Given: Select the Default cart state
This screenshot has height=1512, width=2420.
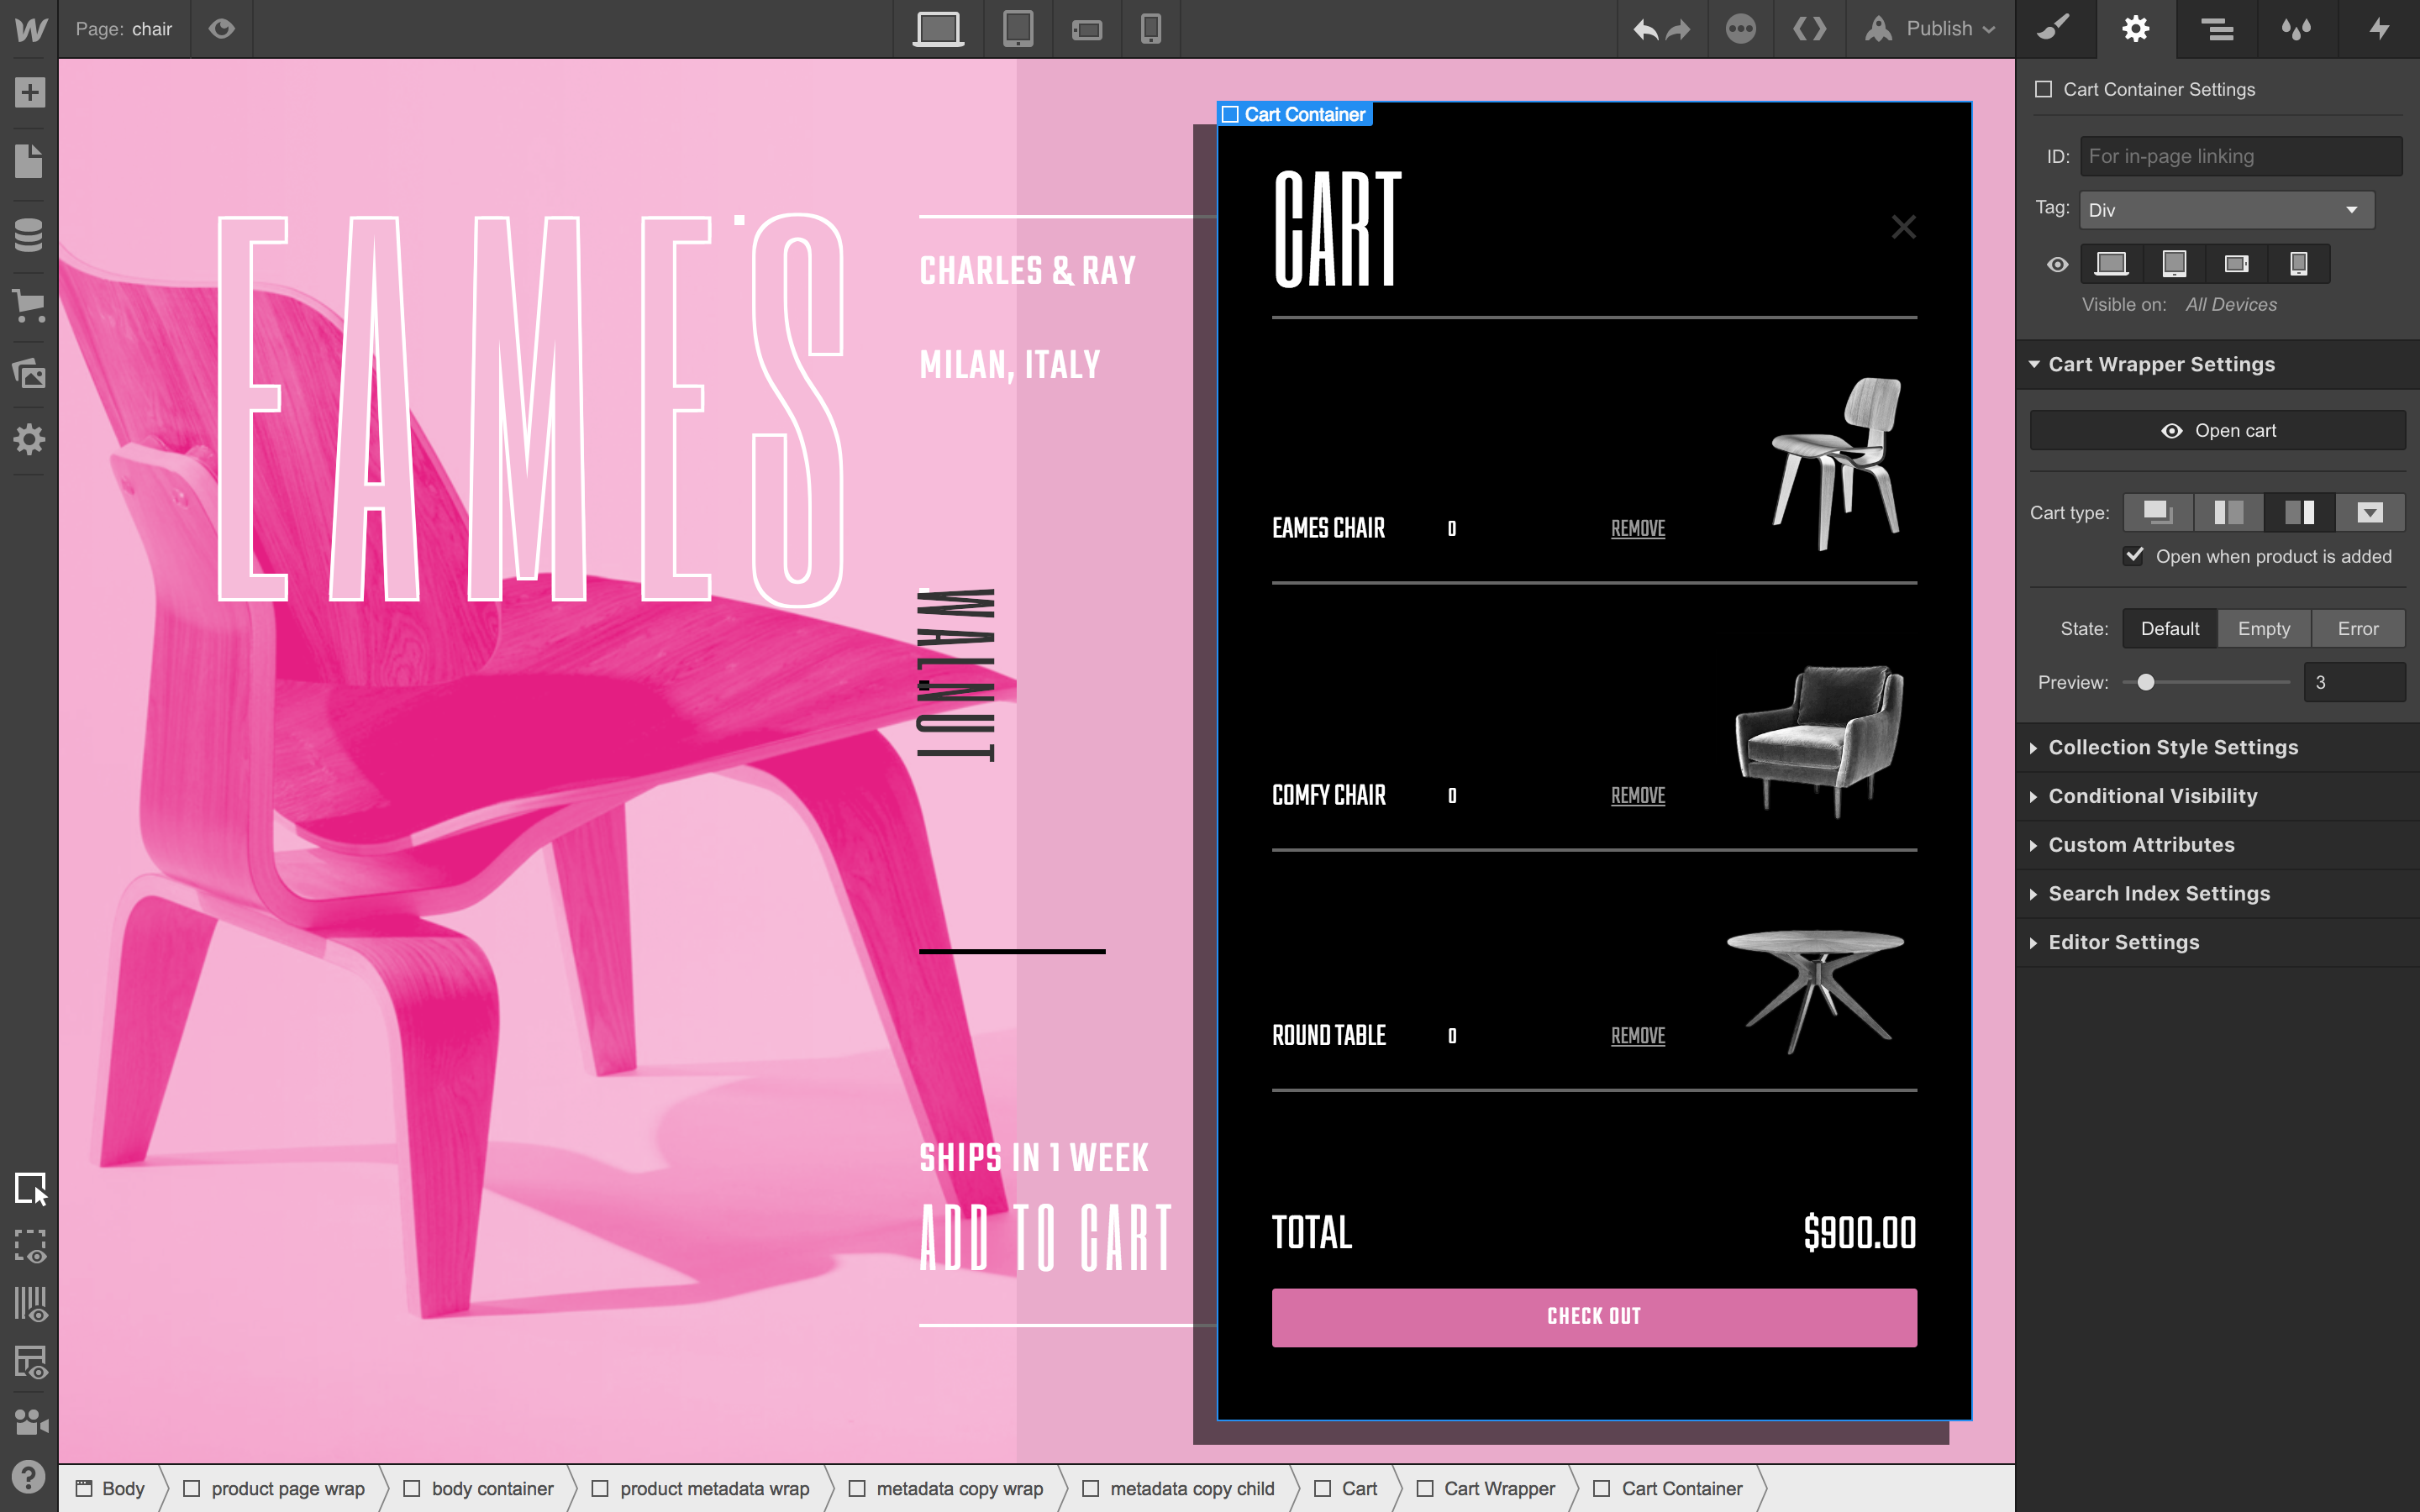Looking at the screenshot, I should 2170,629.
